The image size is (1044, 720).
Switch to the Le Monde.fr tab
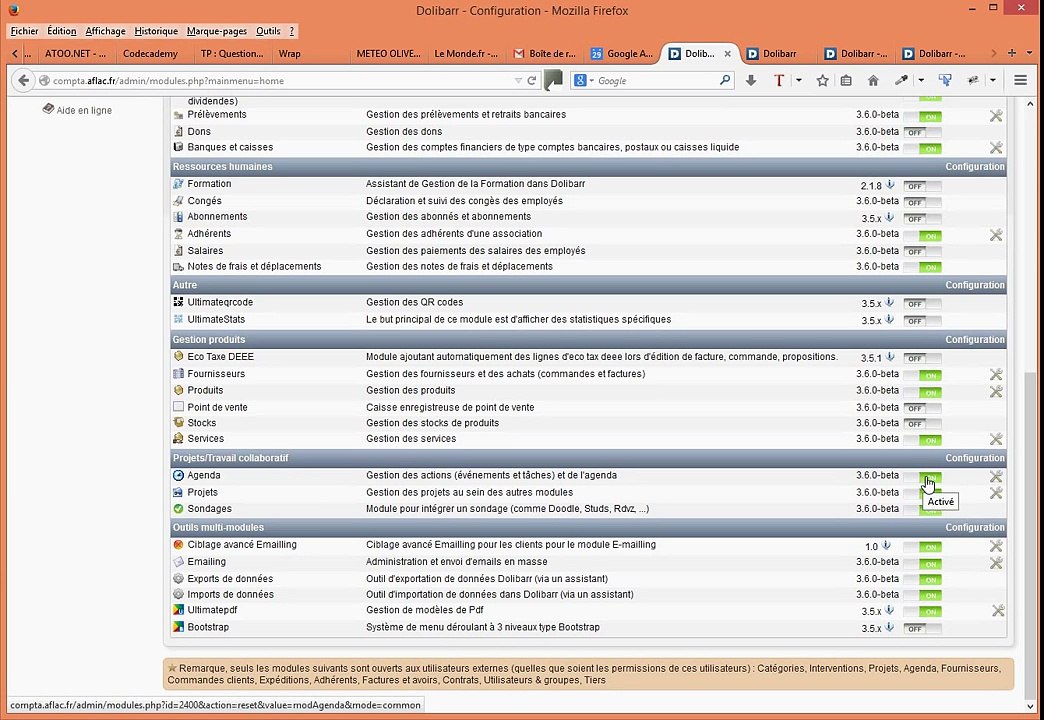[x=466, y=54]
